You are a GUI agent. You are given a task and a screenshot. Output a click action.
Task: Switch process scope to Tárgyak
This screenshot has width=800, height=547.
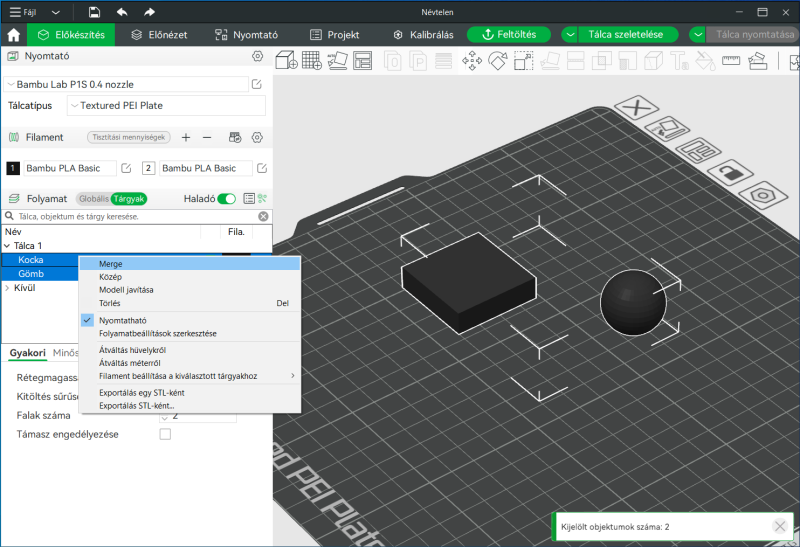pos(129,198)
